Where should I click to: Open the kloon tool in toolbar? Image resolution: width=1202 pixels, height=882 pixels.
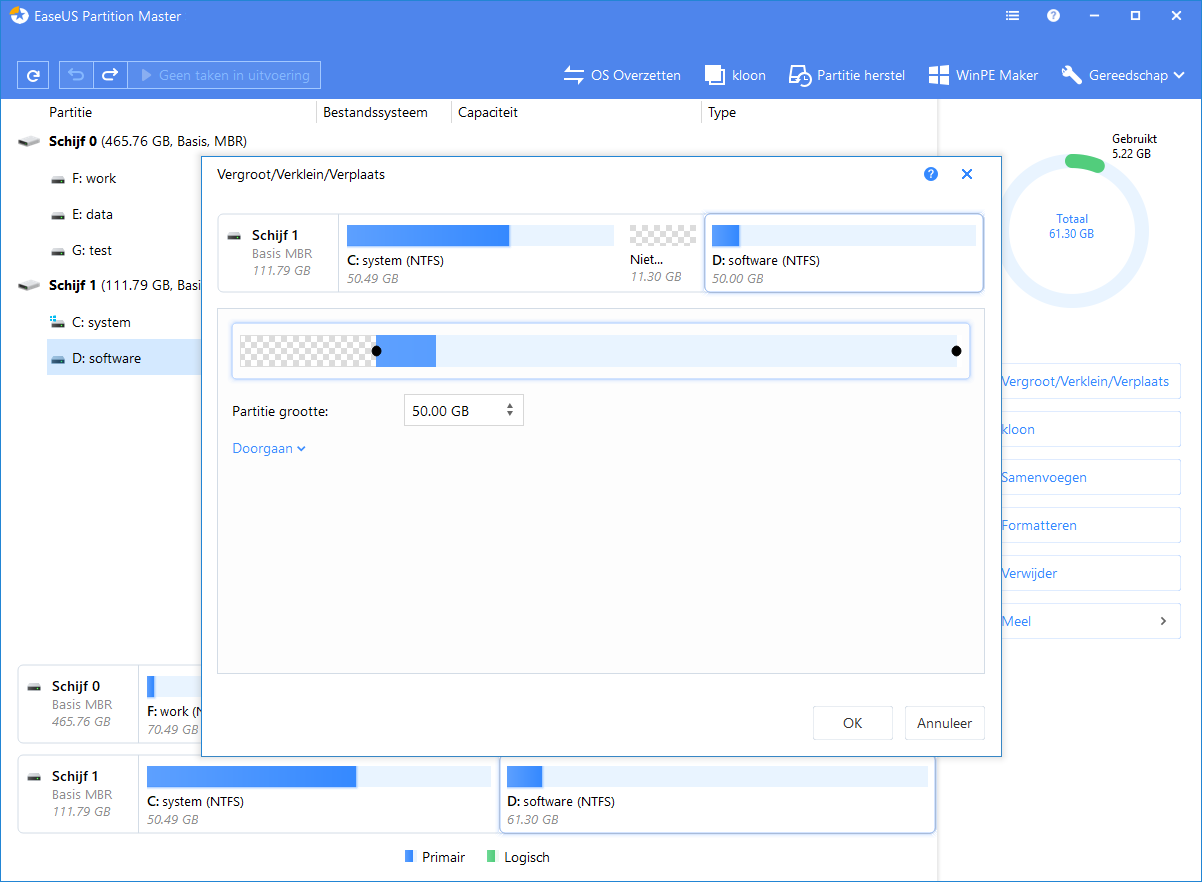click(735, 75)
